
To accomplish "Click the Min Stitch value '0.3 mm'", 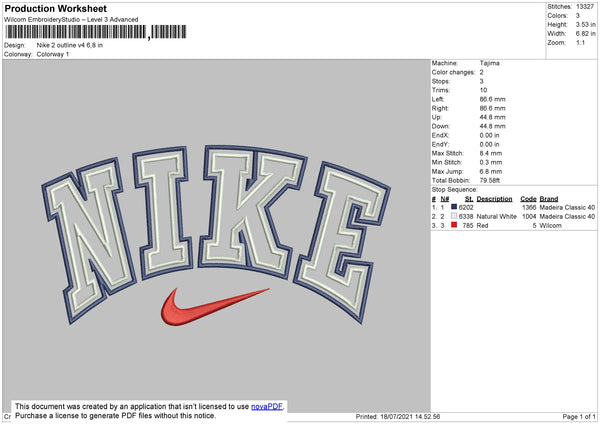I will tap(491, 162).
